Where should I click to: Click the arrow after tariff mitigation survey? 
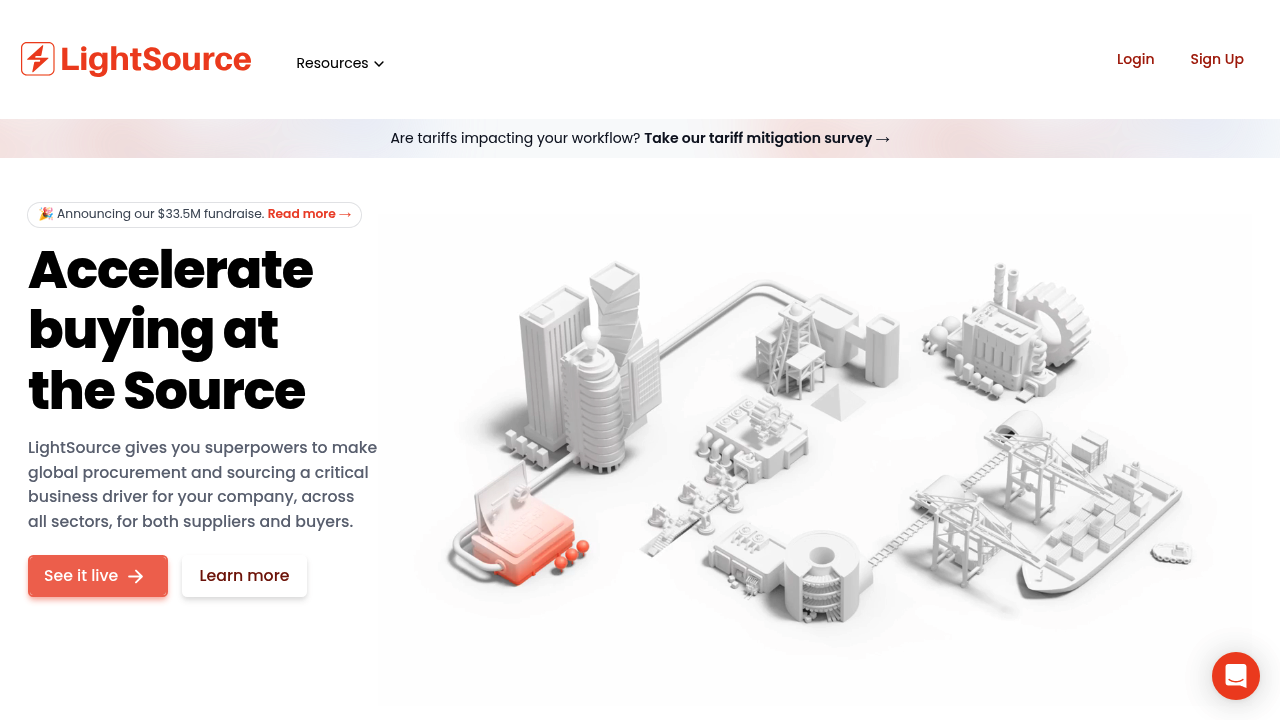tap(883, 139)
